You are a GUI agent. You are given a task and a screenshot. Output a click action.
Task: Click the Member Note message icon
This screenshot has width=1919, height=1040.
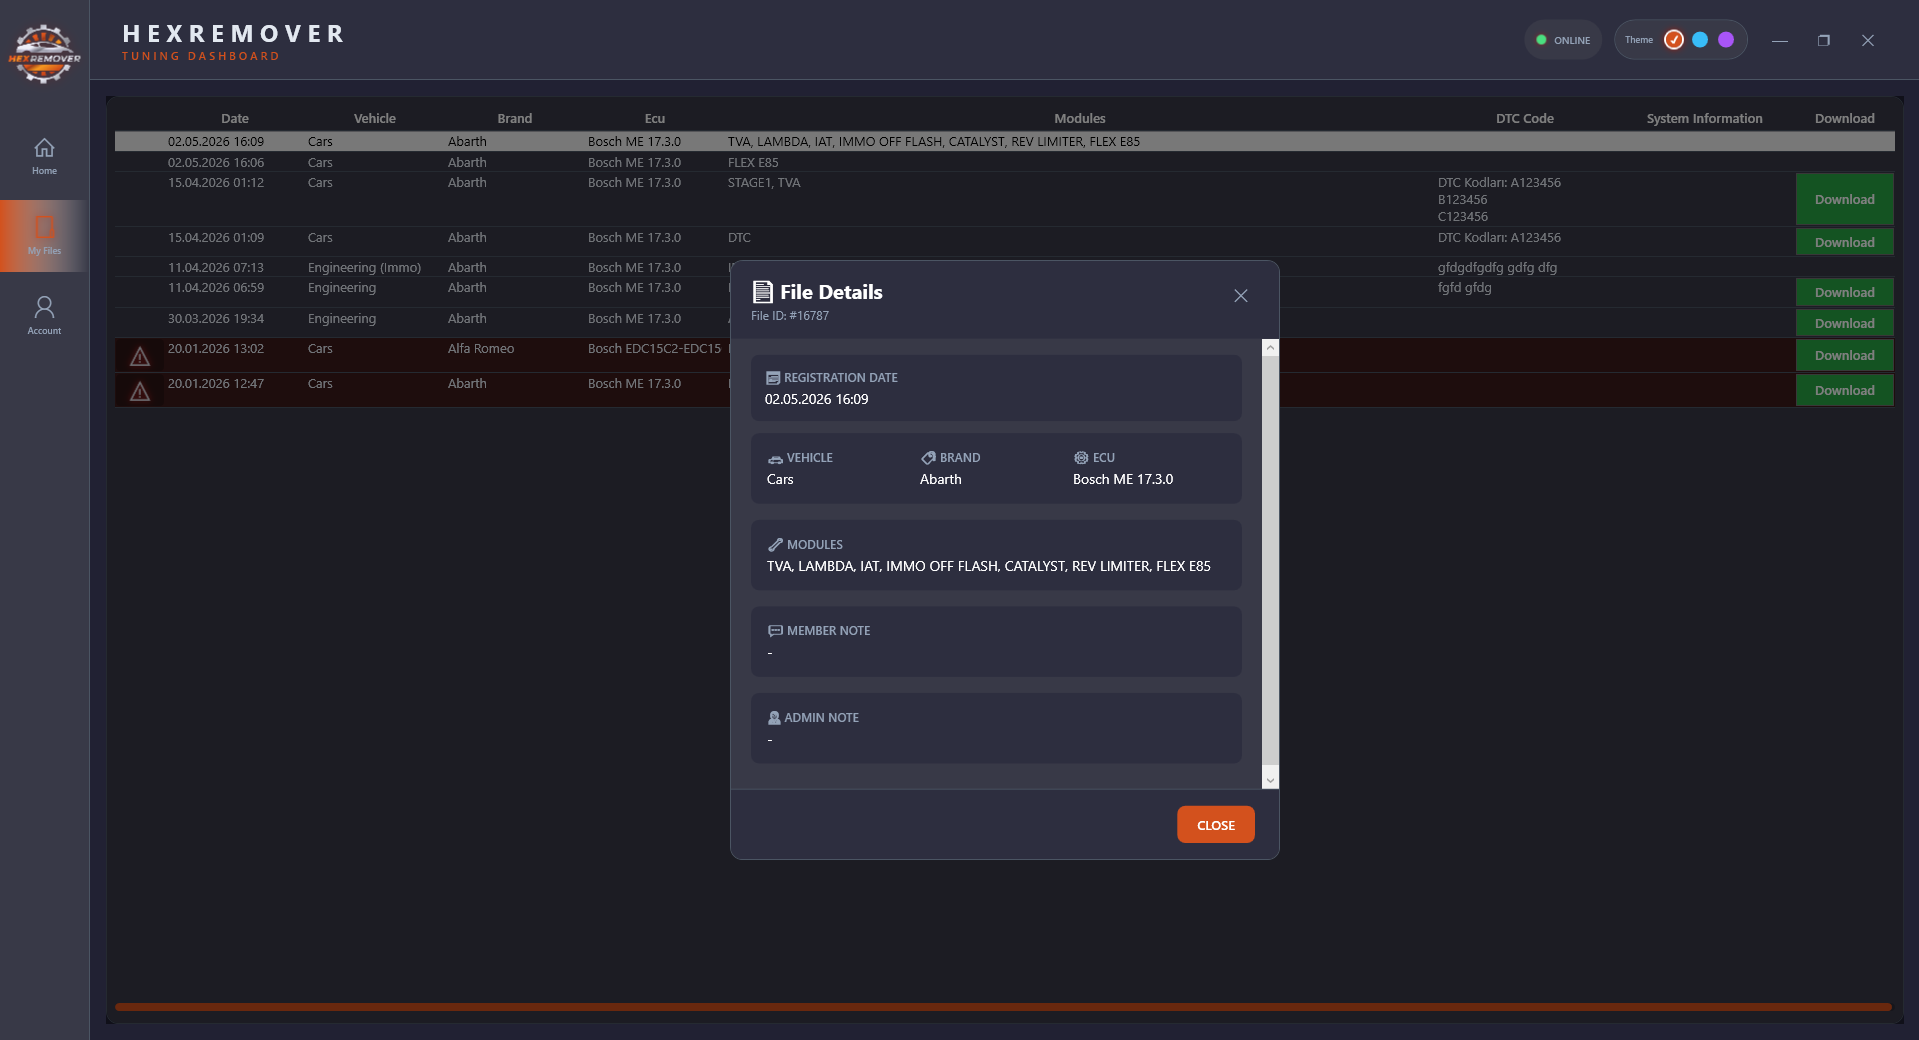(x=775, y=631)
